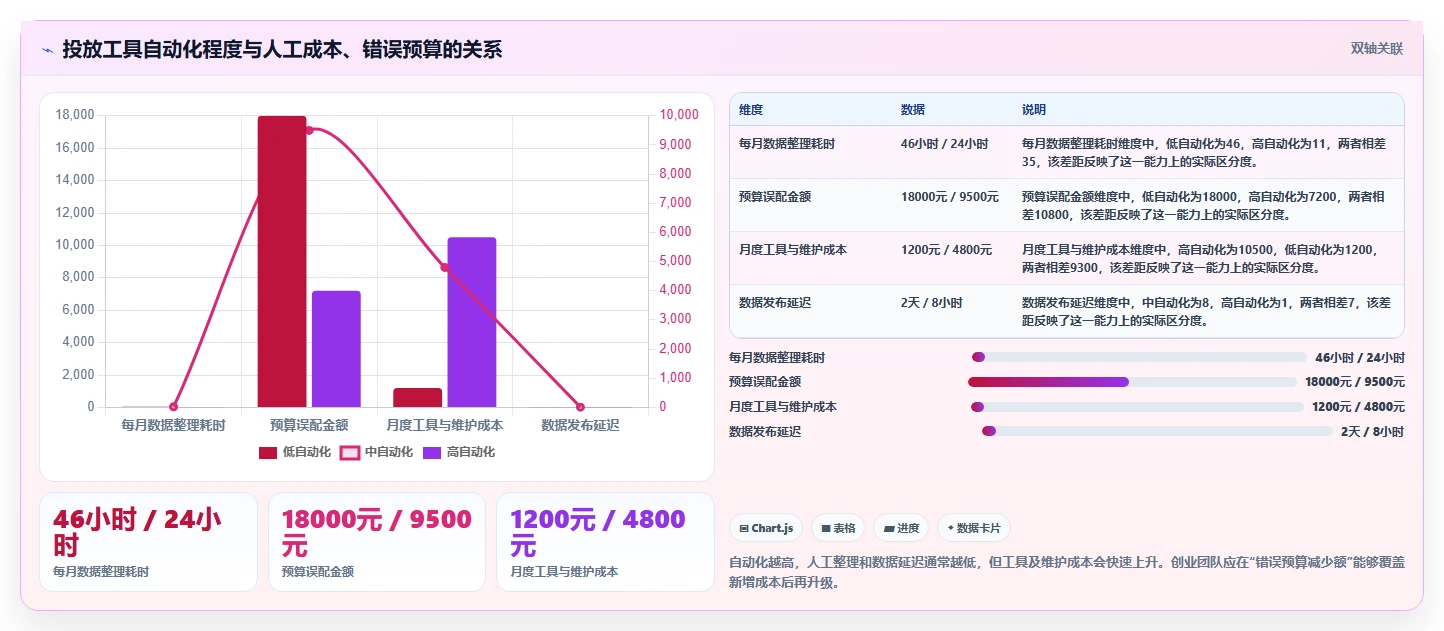The height and width of the screenshot is (631, 1444).
Task: Click the 表格 tag icon
Action: tap(826, 528)
